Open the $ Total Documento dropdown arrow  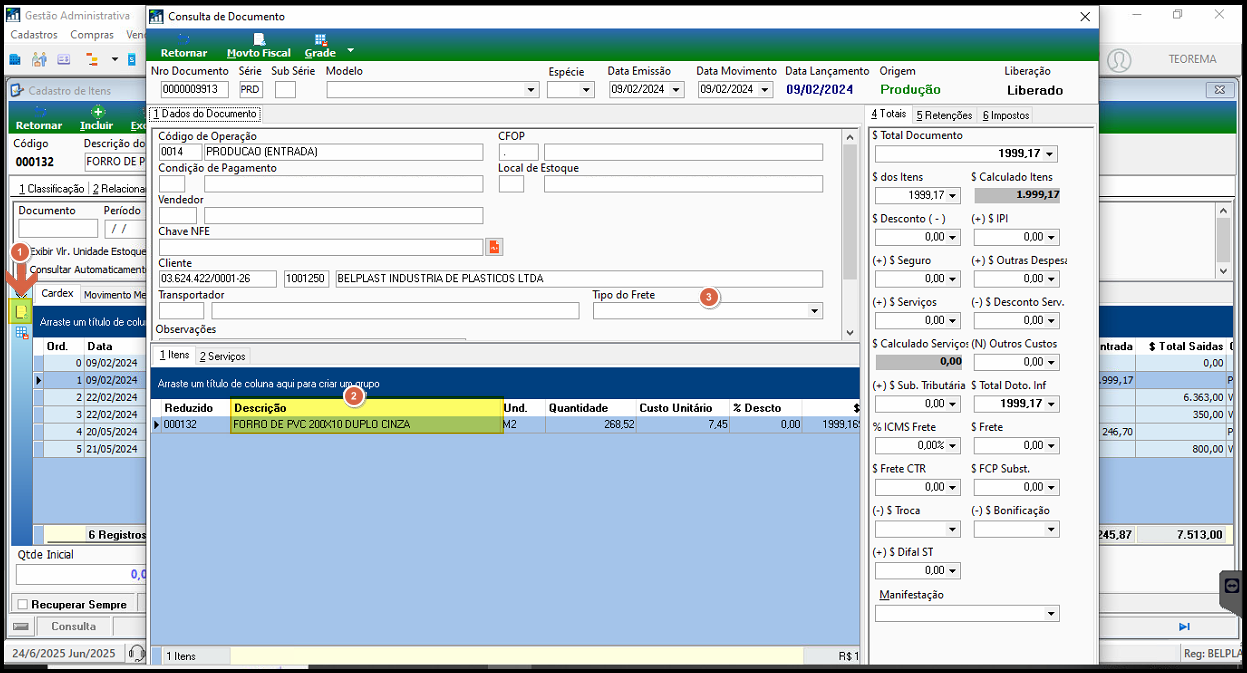pos(1050,154)
